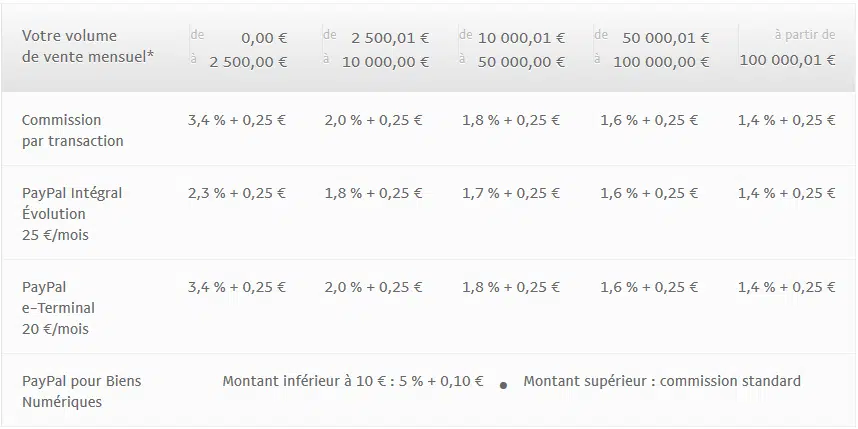Screen dimensions: 858x429
Task: Select the 10 000,01 € to 50 000,00 € header
Action: (512, 49)
